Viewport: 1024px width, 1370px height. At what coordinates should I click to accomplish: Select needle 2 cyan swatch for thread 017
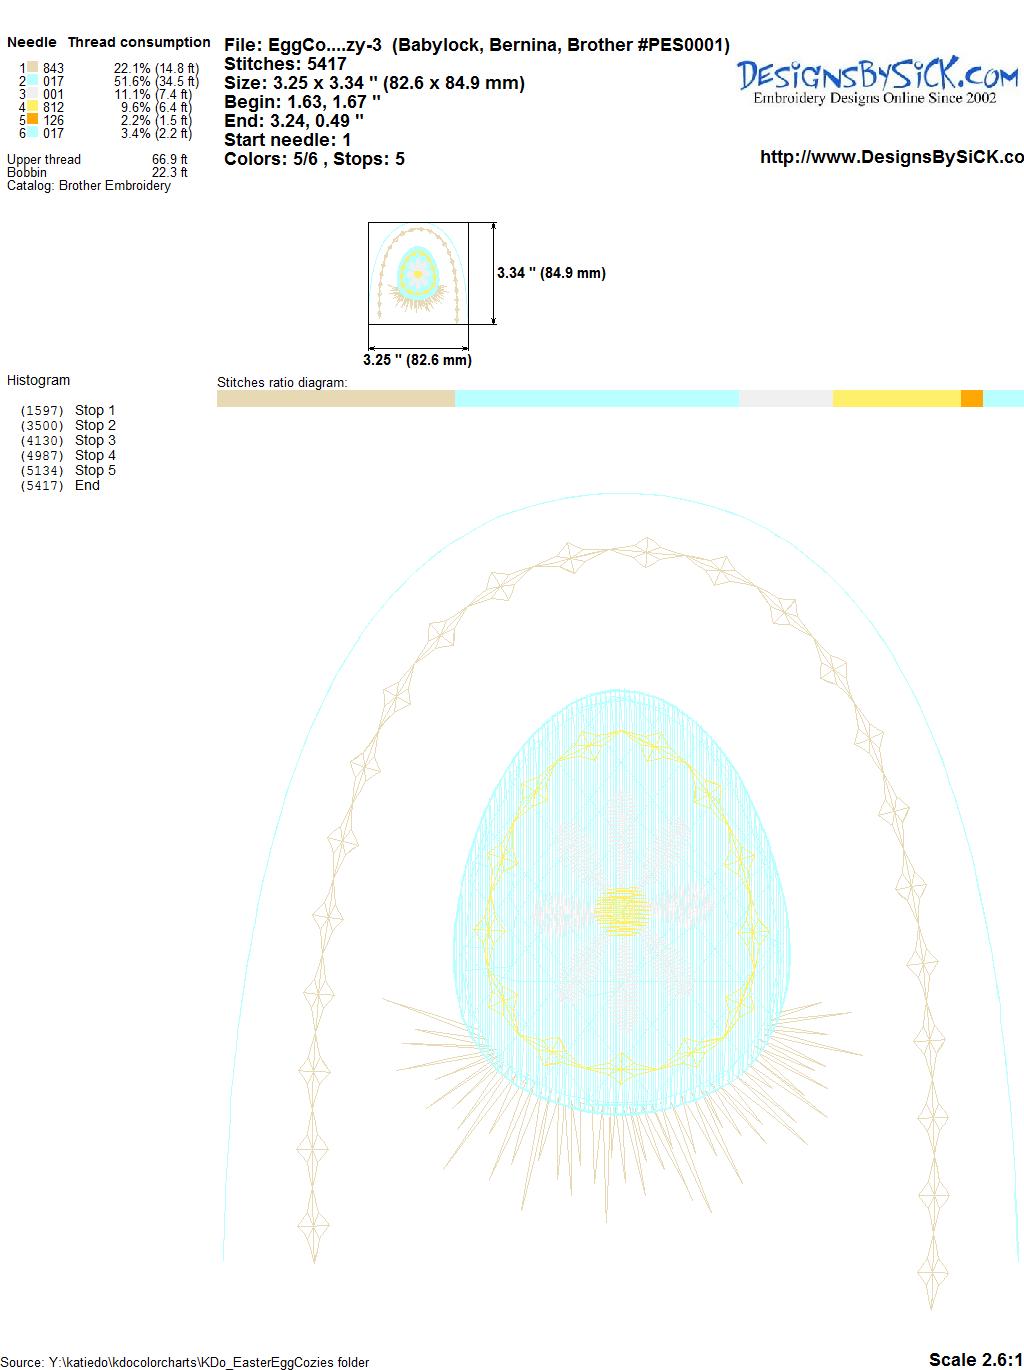(32, 81)
